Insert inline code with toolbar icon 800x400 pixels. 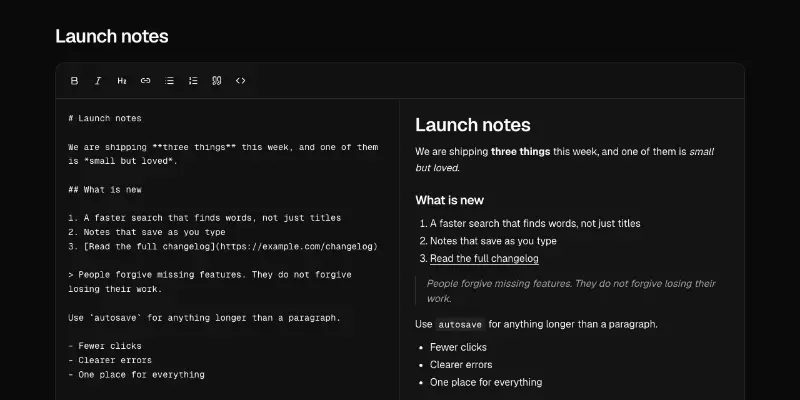tap(240, 81)
